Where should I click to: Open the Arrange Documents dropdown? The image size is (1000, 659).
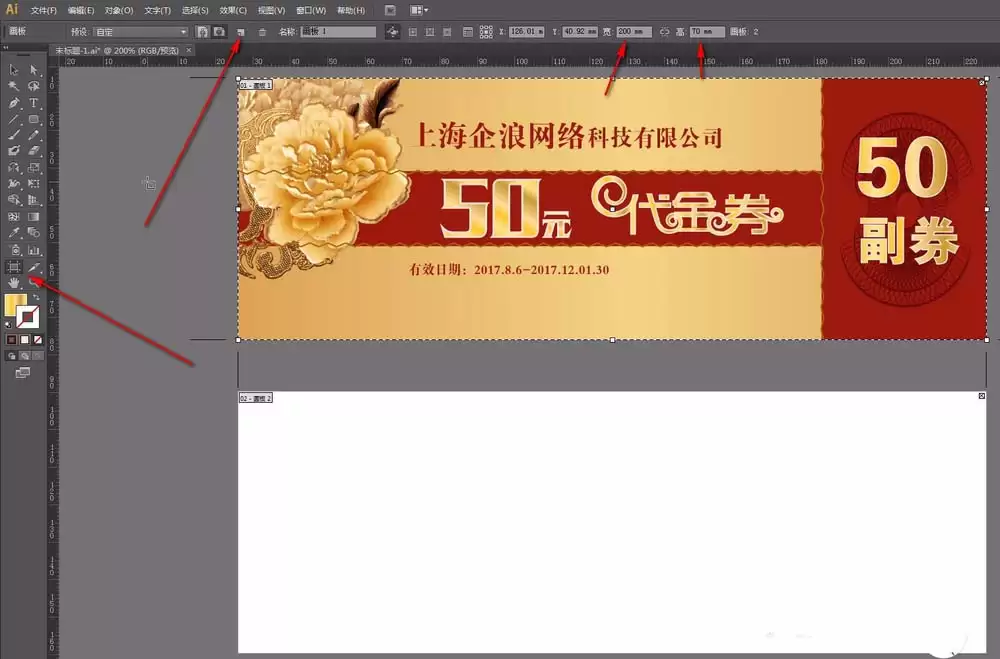[x=418, y=10]
